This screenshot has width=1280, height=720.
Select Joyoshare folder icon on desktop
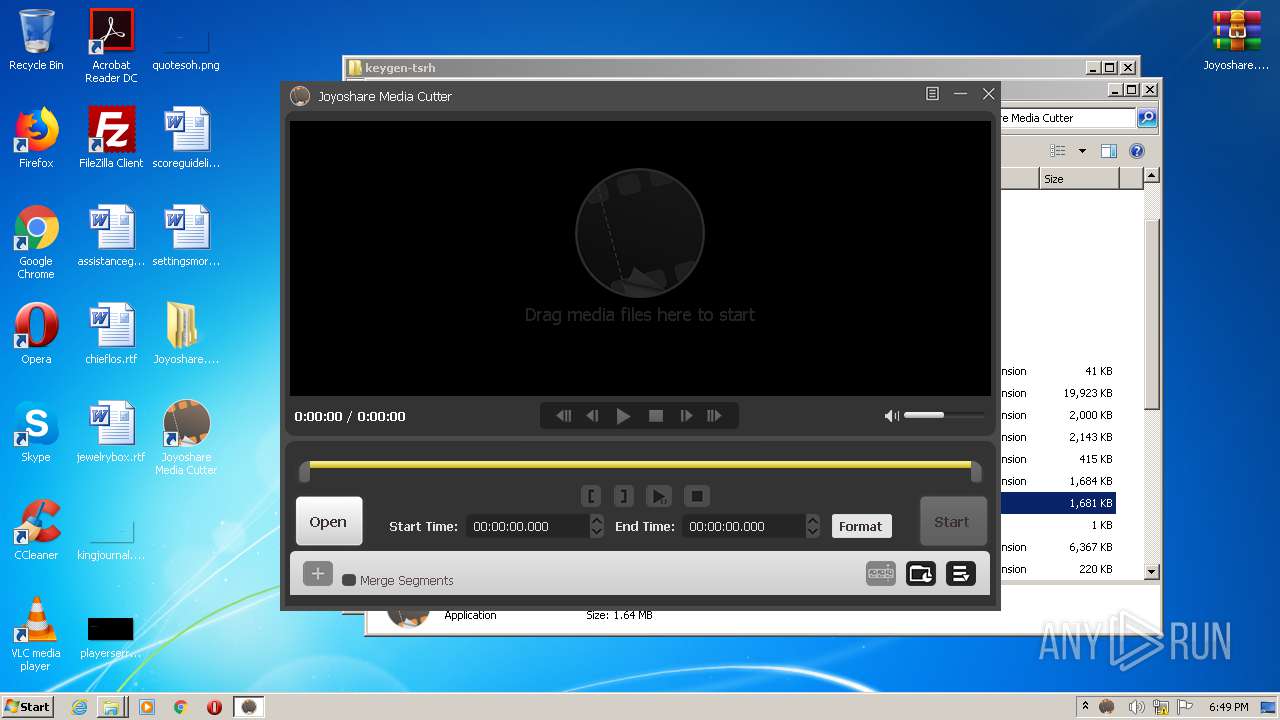(x=186, y=333)
